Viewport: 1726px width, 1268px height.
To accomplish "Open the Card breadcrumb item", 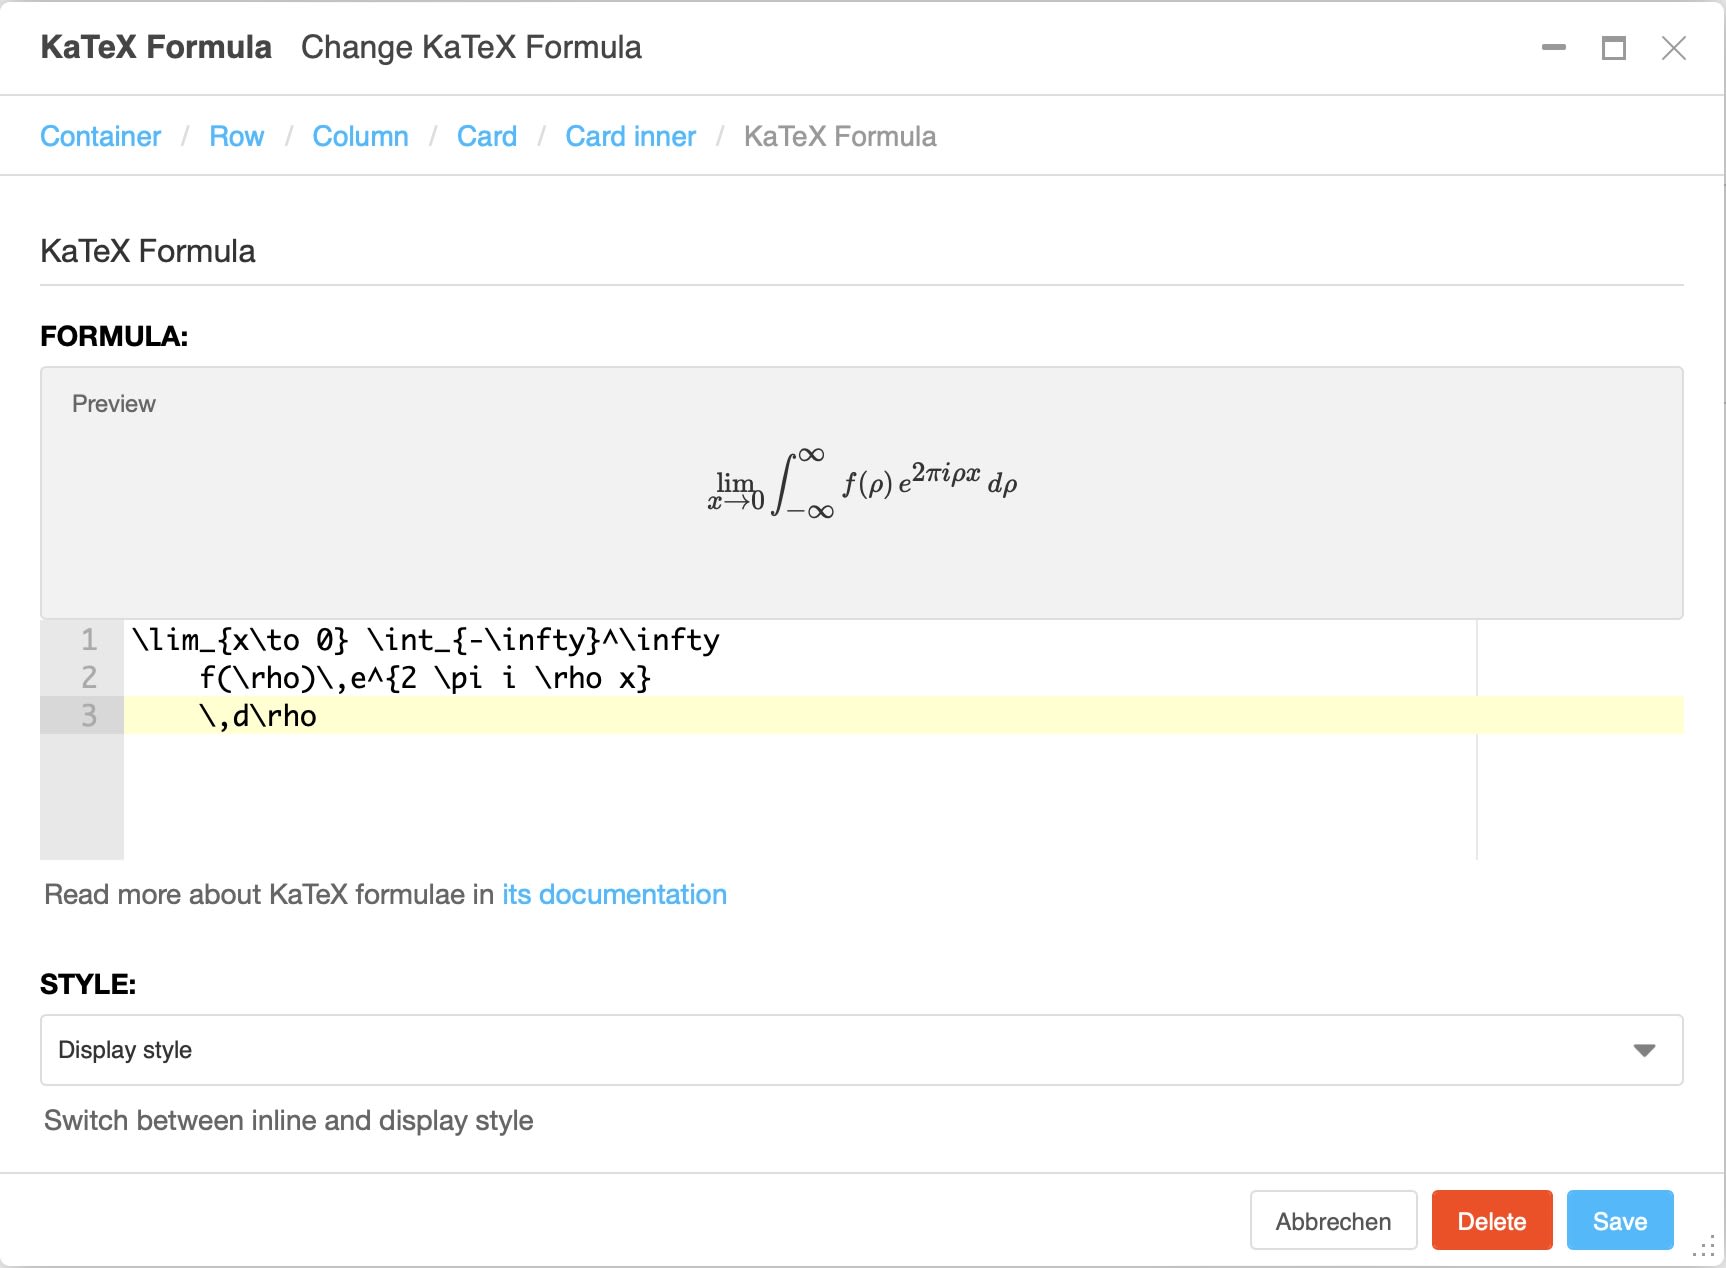I will [486, 136].
